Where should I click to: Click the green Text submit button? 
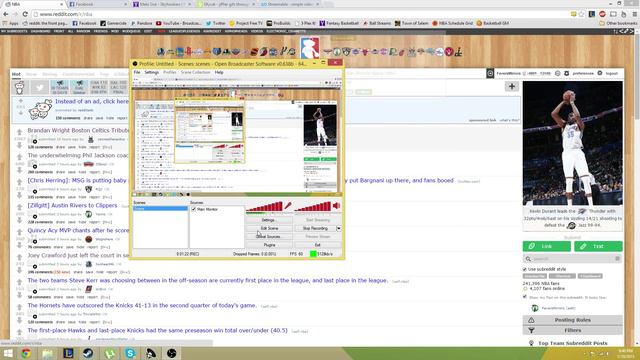pyautogui.click(x=598, y=246)
